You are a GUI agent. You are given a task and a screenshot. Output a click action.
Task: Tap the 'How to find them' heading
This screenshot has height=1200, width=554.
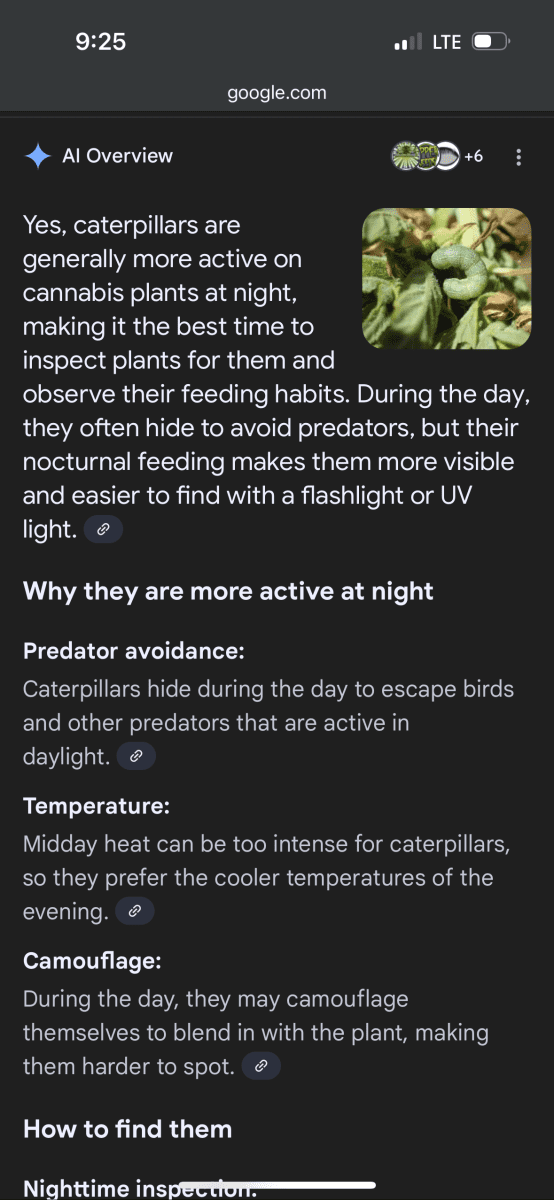(127, 1129)
